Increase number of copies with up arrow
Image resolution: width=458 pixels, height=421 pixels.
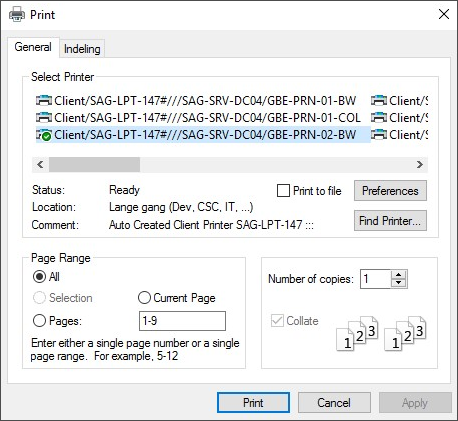(x=398, y=275)
